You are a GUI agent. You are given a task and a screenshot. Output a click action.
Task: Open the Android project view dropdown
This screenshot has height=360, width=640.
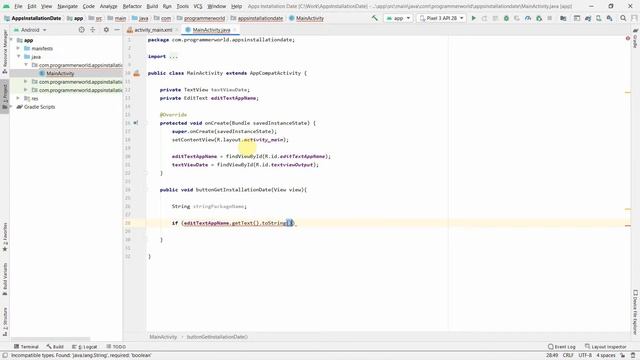(x=31, y=30)
